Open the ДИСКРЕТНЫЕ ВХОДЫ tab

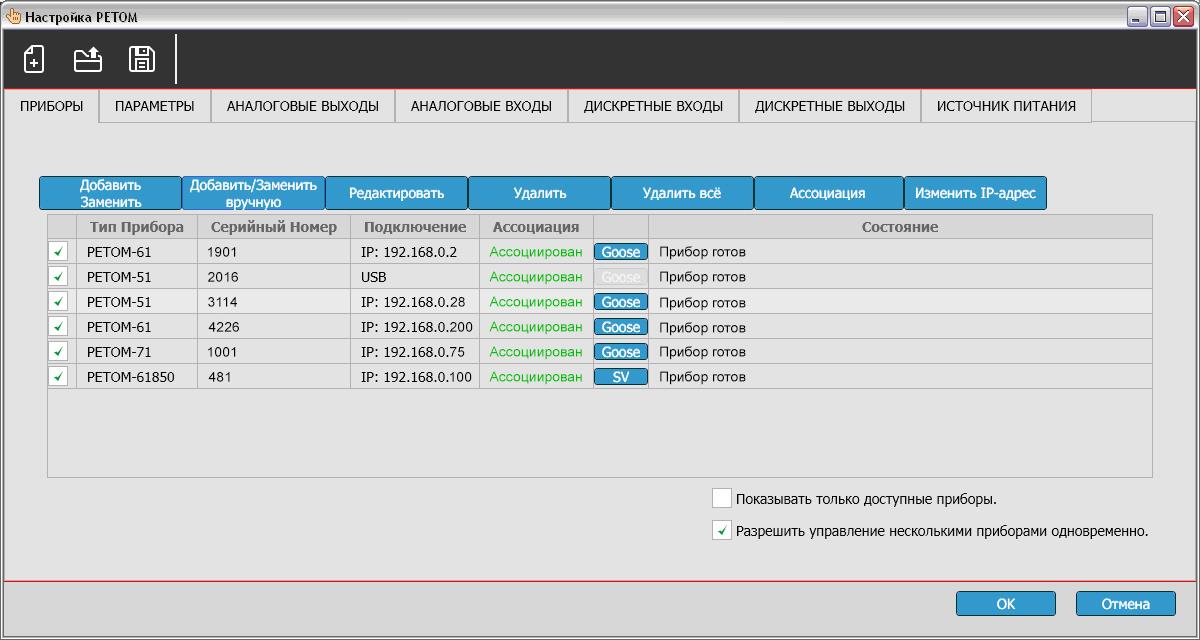(654, 106)
